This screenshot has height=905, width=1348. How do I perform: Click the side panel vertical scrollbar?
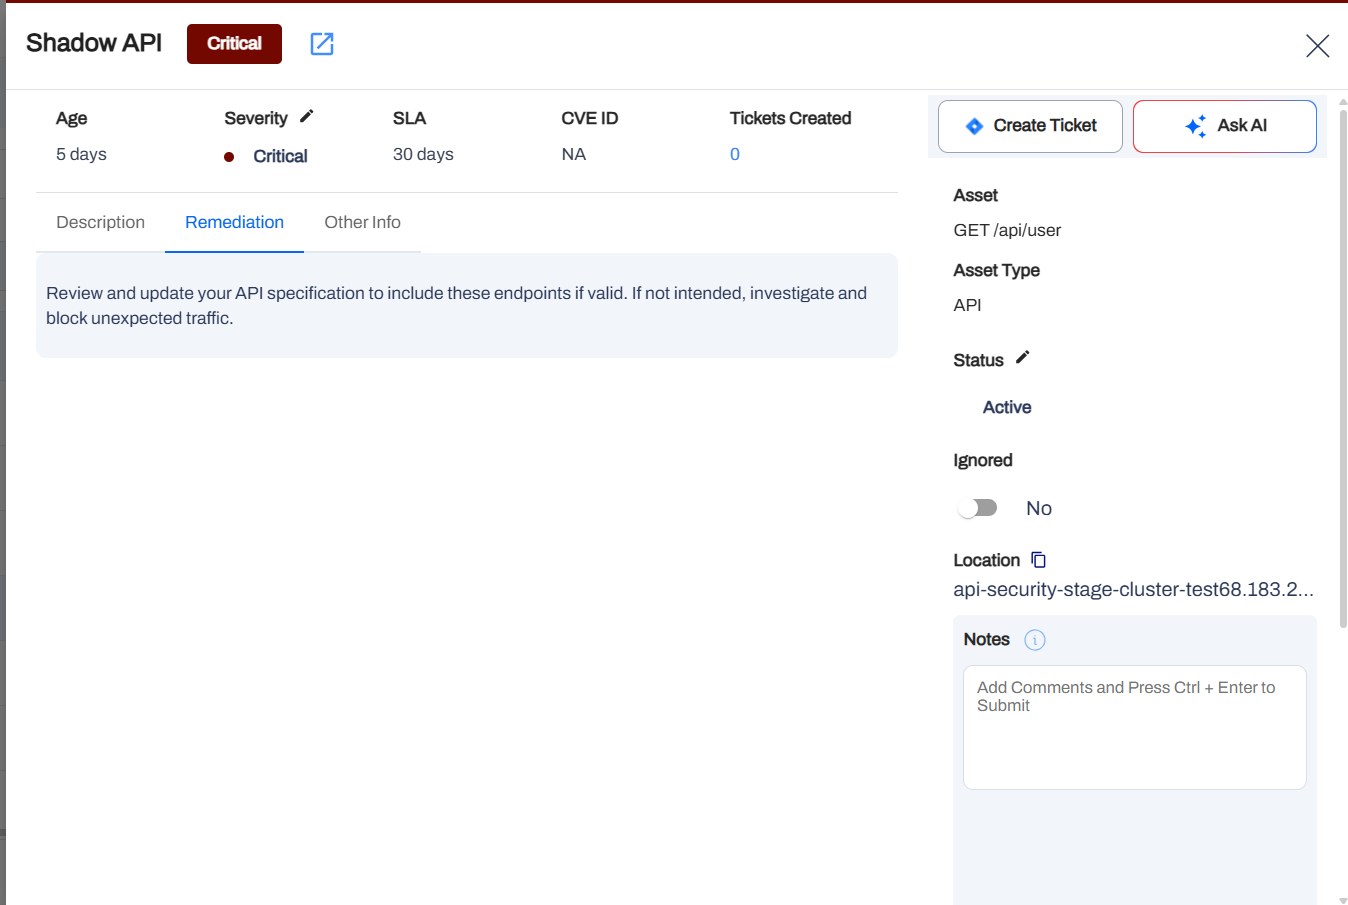[1342, 360]
